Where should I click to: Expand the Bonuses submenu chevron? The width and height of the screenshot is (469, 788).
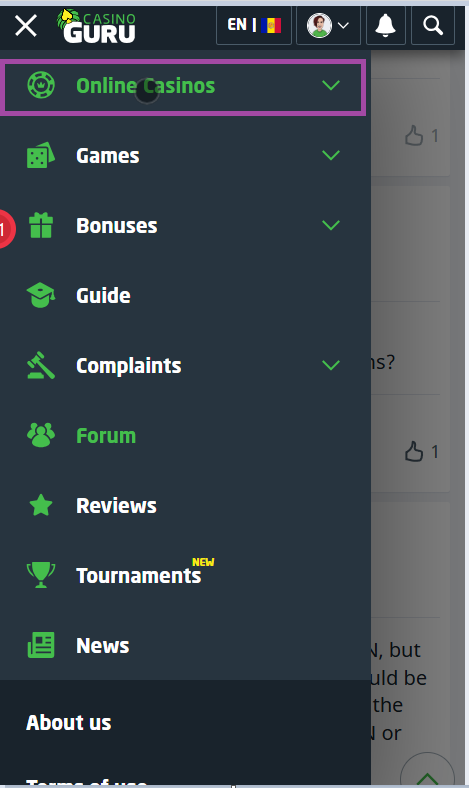pos(331,225)
